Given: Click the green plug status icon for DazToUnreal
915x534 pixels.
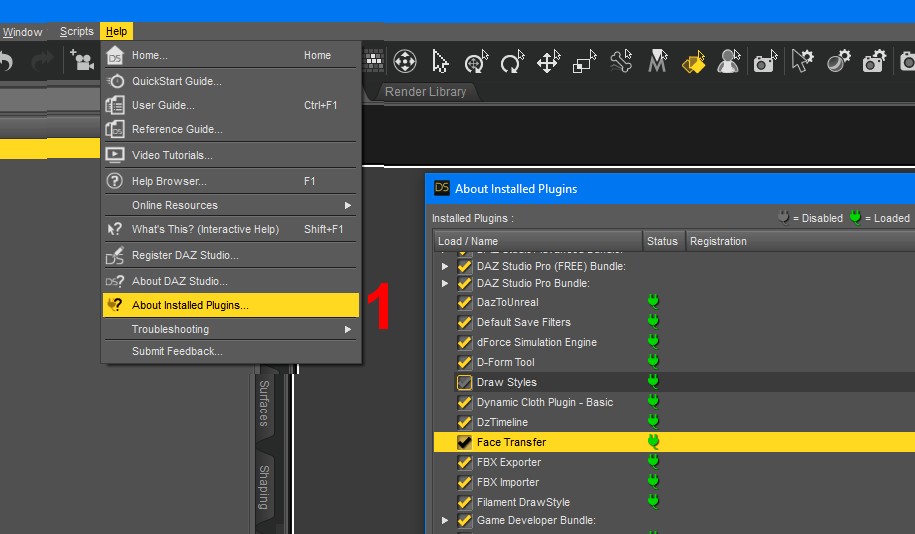Looking at the screenshot, I should pyautogui.click(x=653, y=301).
